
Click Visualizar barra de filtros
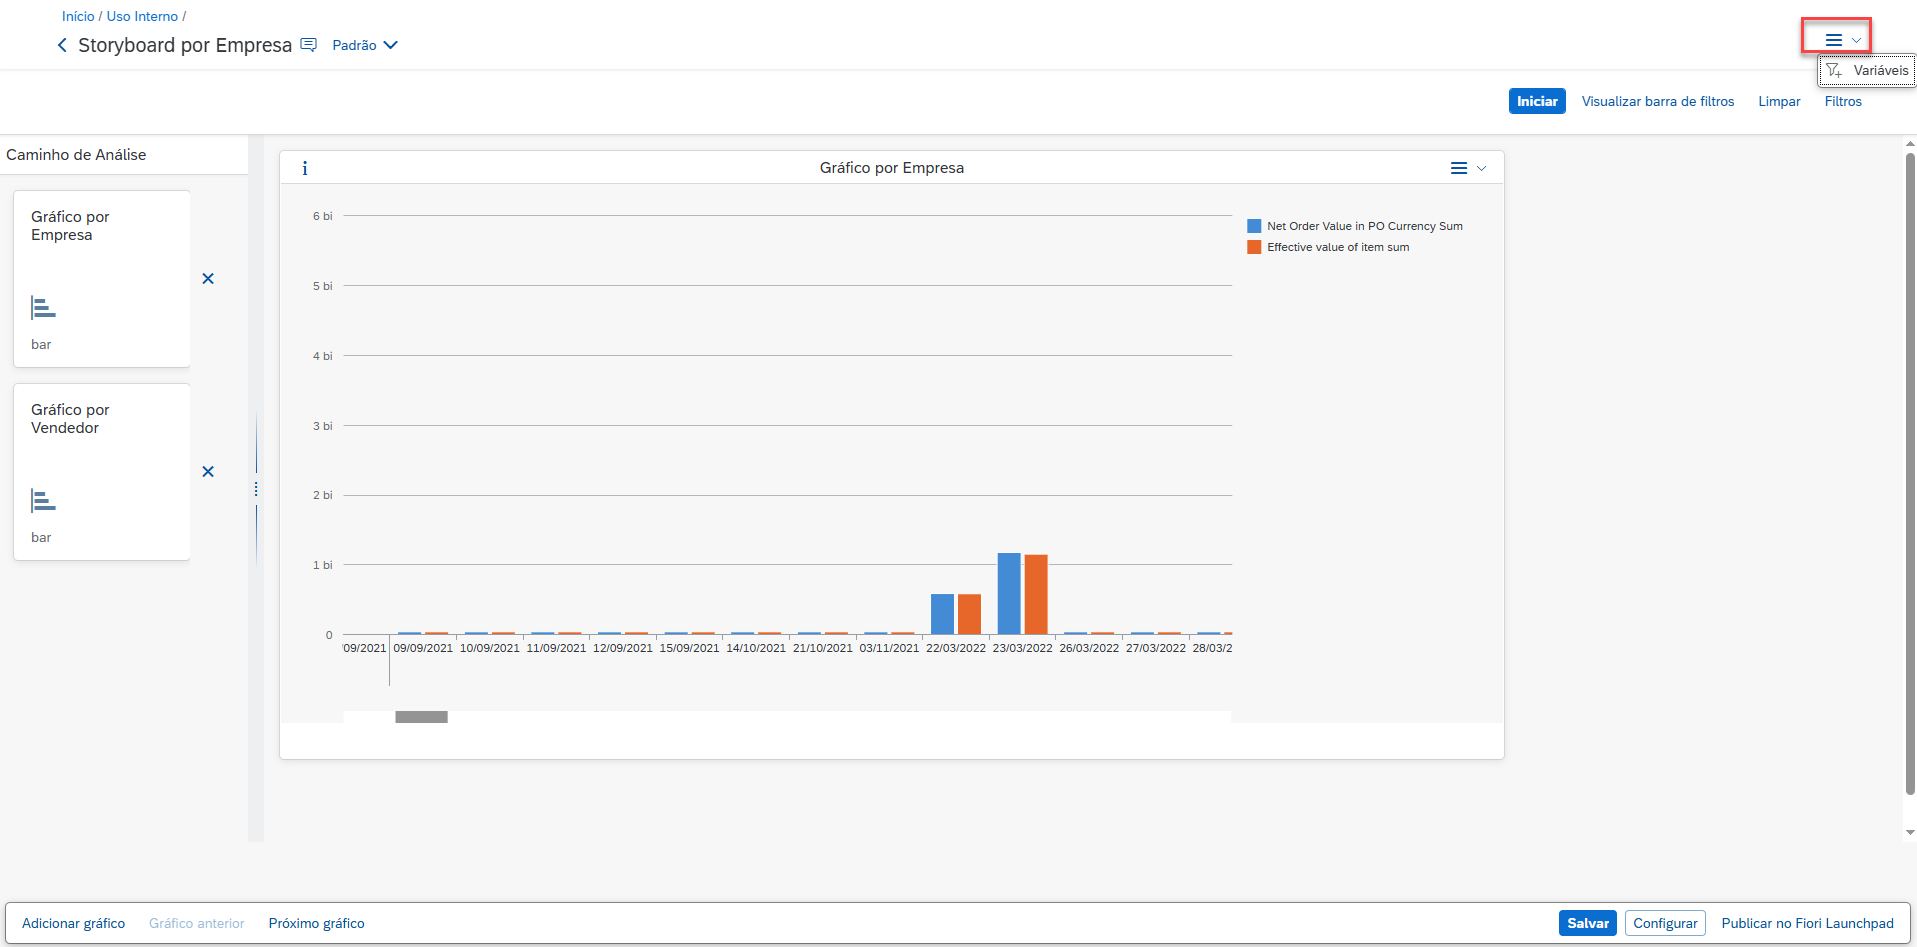(1657, 101)
